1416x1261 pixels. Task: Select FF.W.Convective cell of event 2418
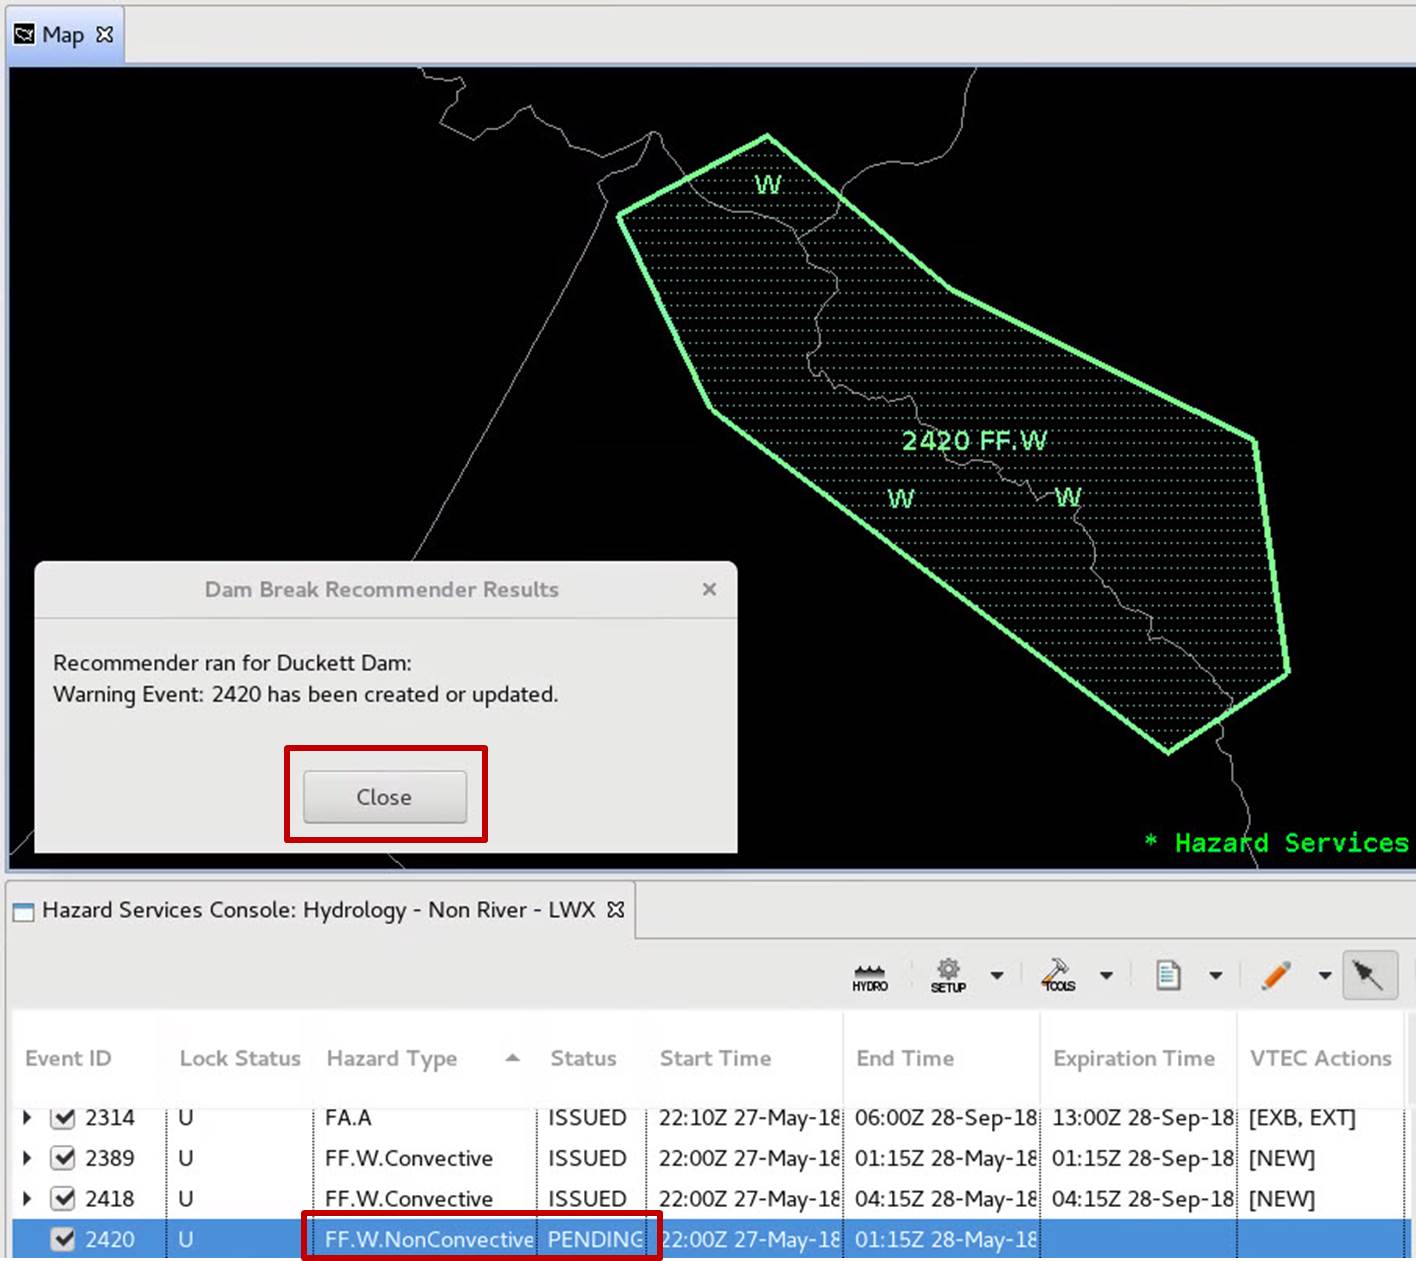point(409,1198)
